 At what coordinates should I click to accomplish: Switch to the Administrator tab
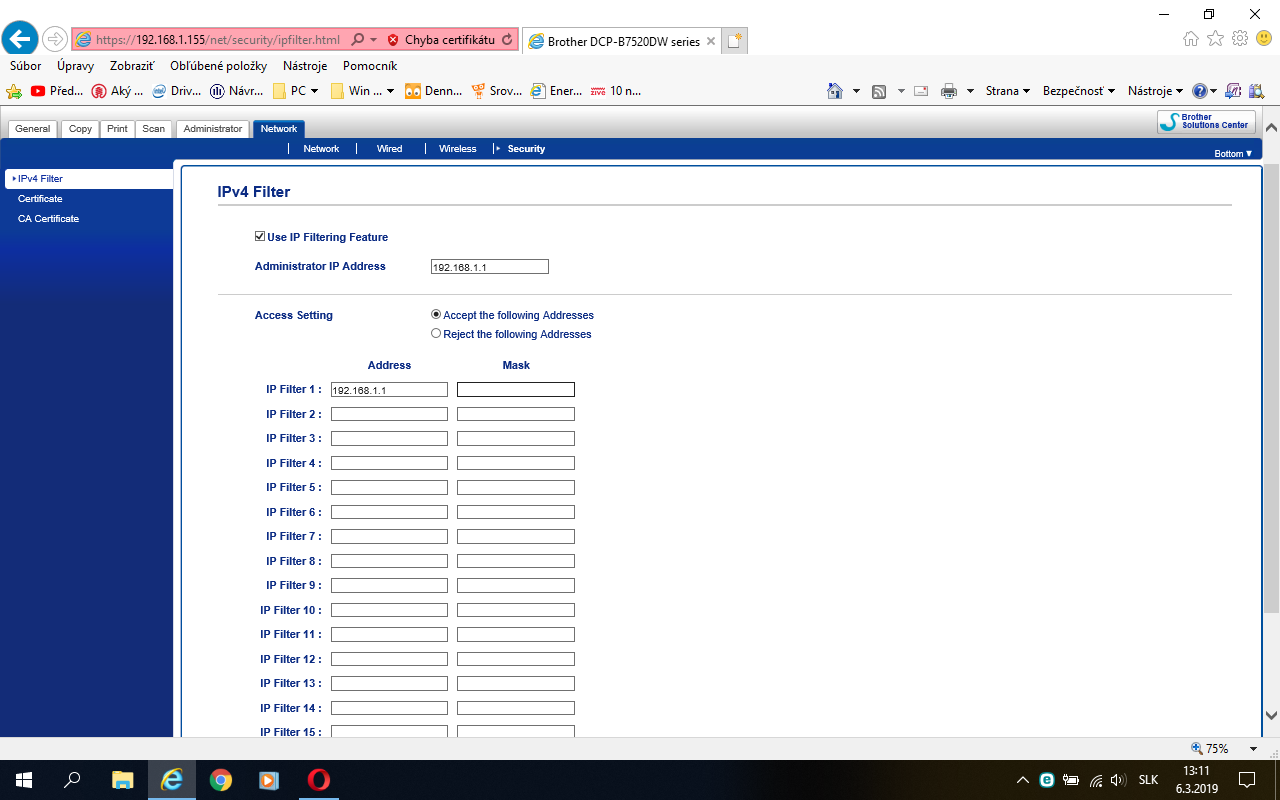213,129
